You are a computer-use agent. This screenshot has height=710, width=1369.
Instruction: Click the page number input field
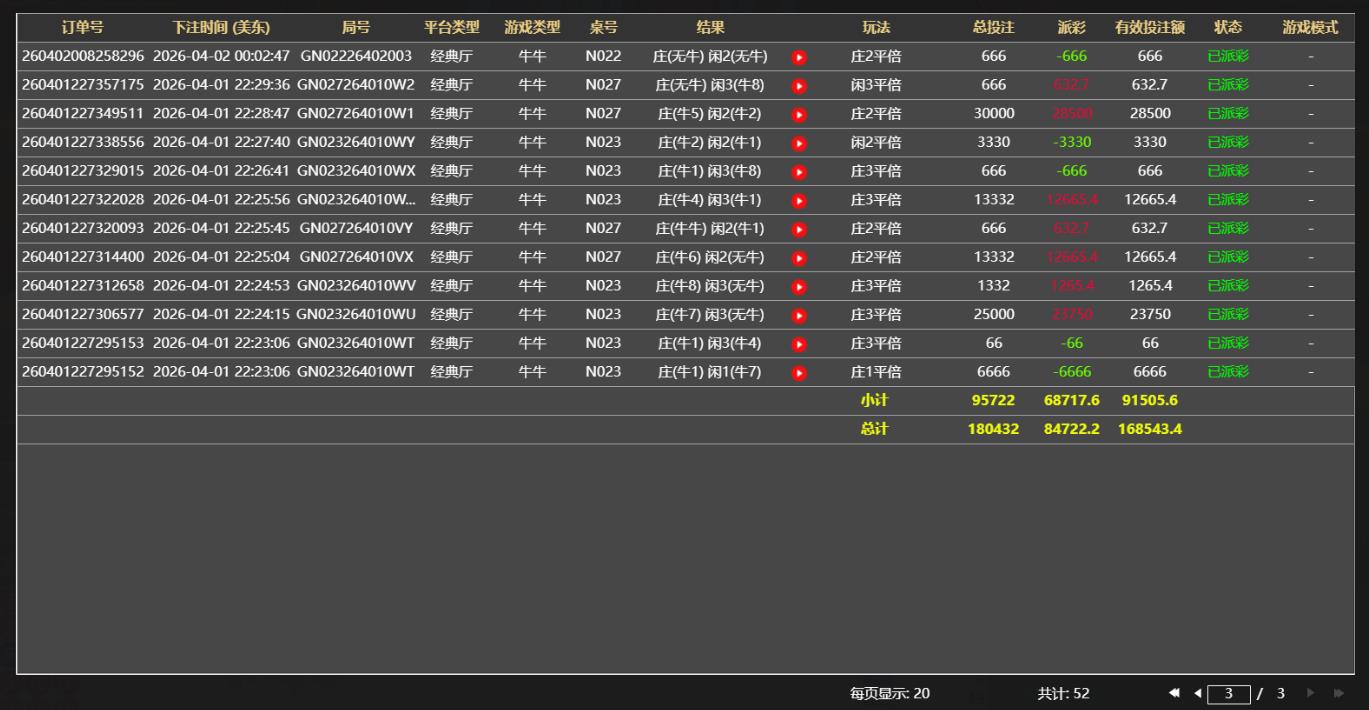pyautogui.click(x=1228, y=694)
